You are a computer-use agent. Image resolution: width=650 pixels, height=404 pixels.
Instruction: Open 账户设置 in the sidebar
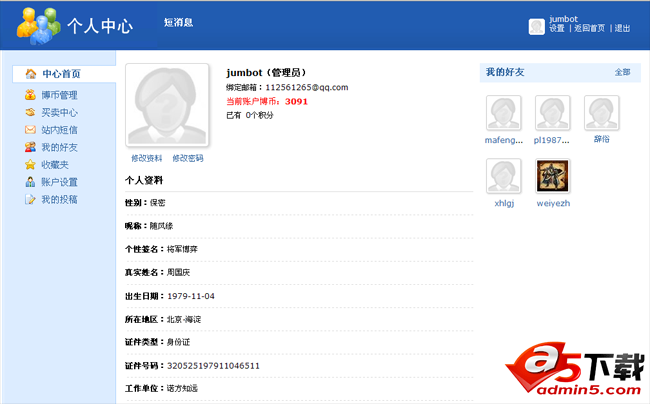click(x=59, y=182)
